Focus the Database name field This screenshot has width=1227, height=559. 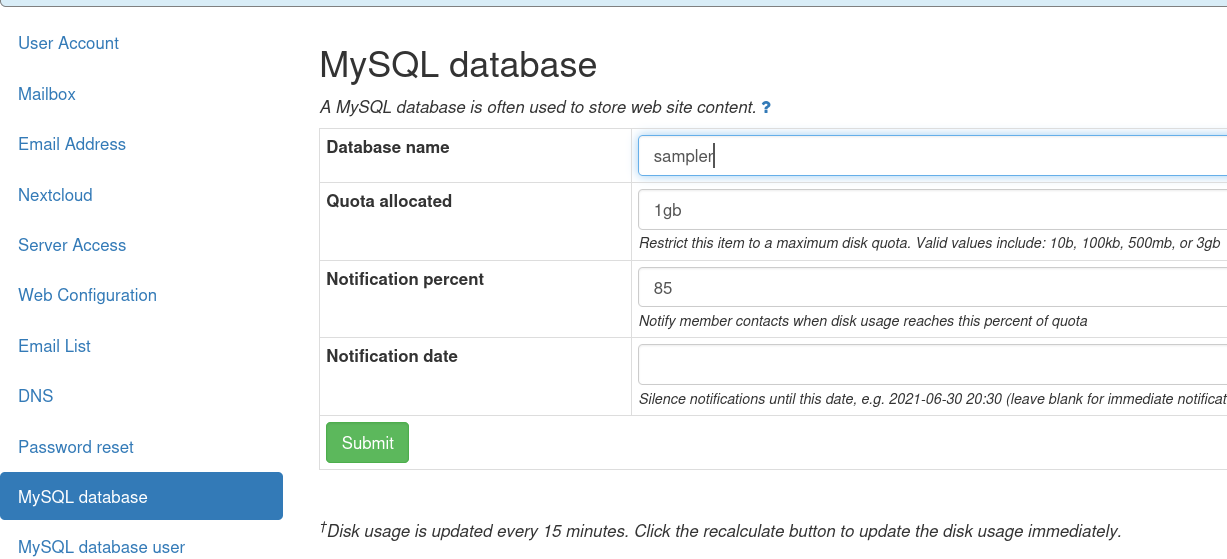point(932,156)
